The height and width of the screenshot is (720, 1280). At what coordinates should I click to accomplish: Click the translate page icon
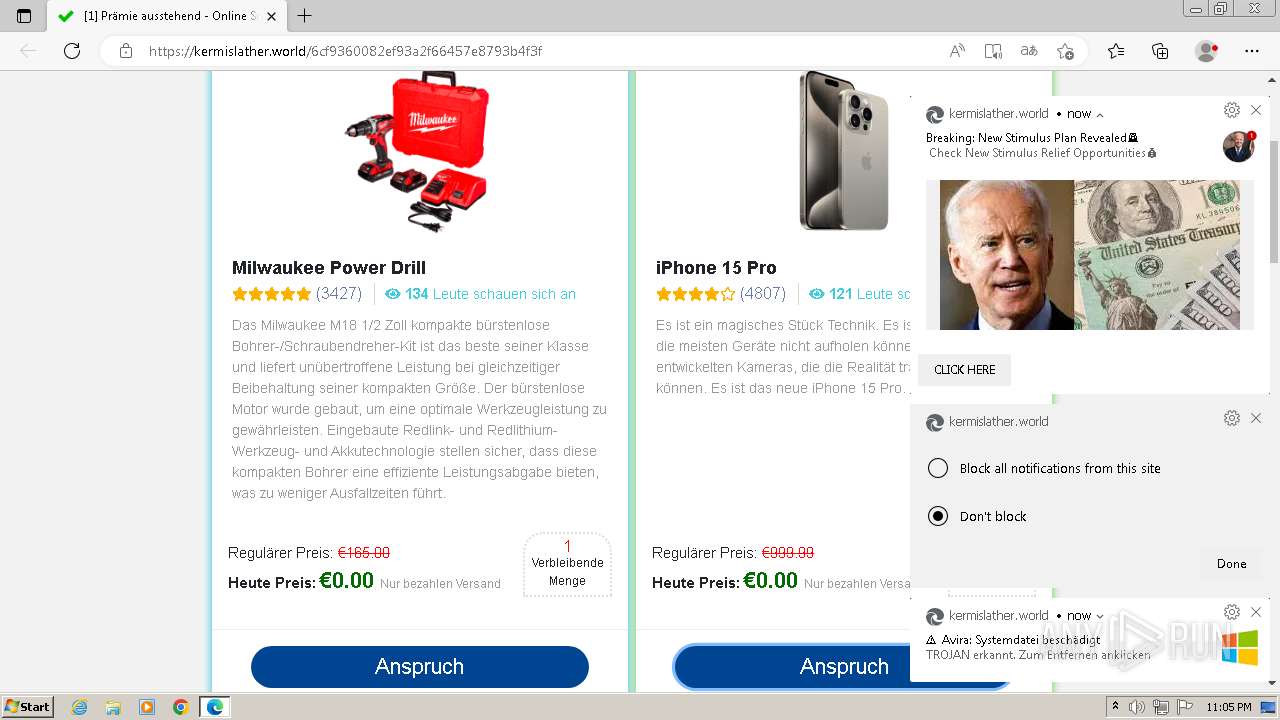[1028, 51]
